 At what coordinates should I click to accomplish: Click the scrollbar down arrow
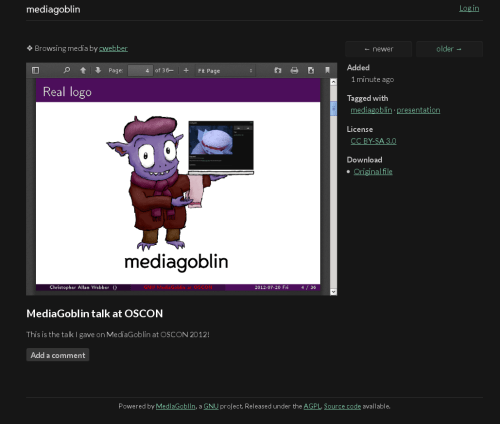(x=333, y=292)
